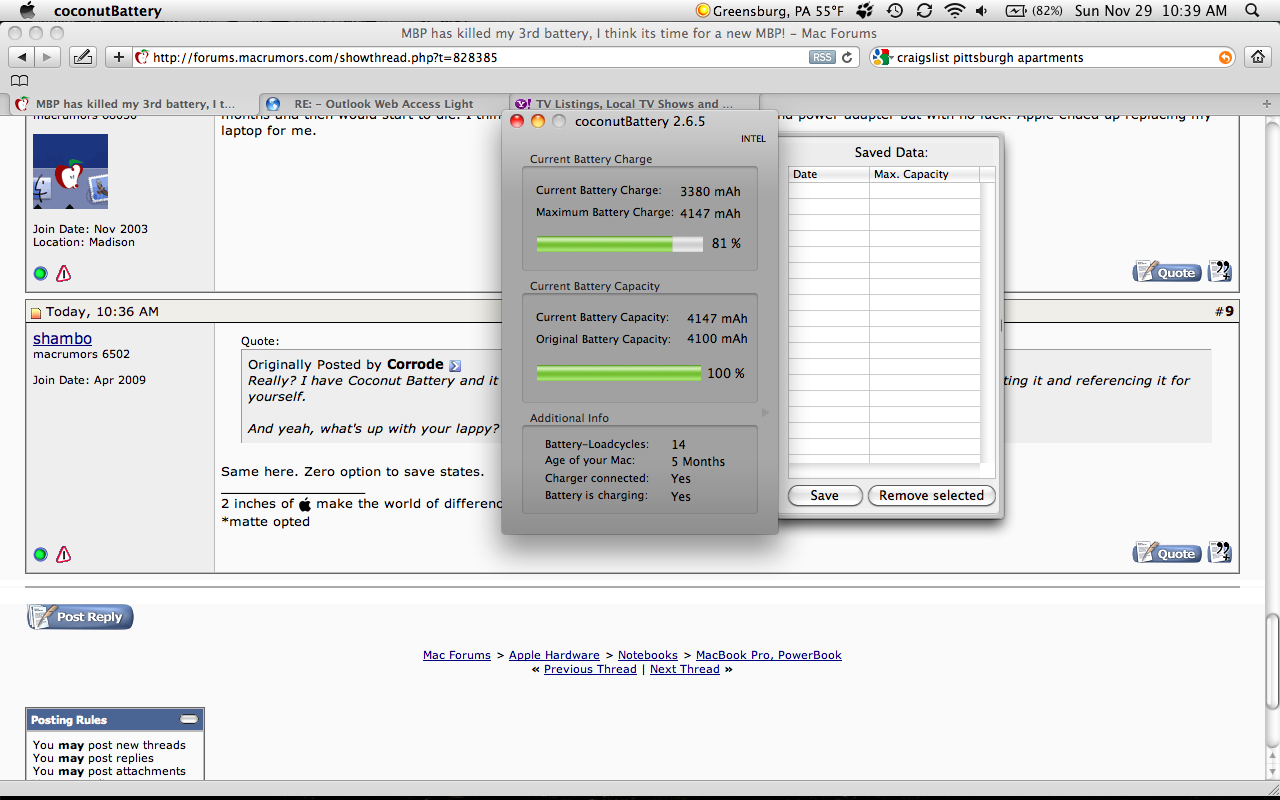This screenshot has height=800, width=1280.
Task: Click Remove selected in the Saved Data drawer
Action: [x=931, y=495]
